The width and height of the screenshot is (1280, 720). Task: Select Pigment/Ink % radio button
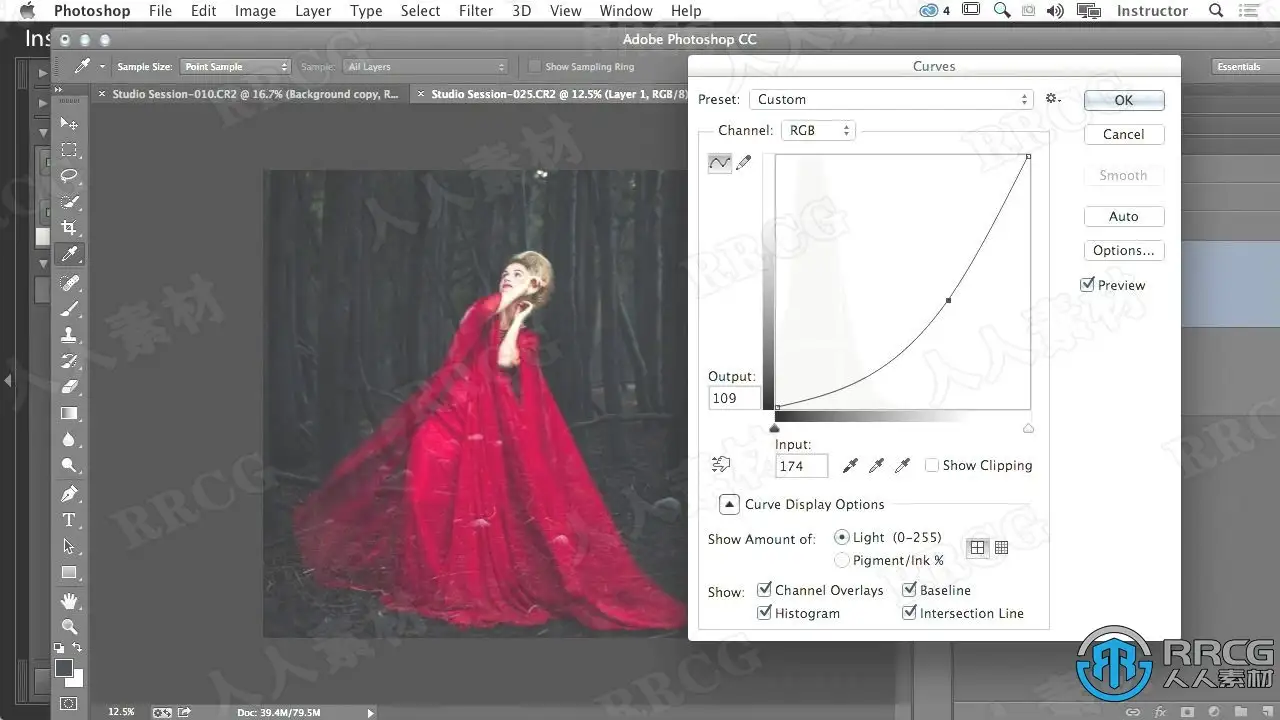[x=842, y=560]
